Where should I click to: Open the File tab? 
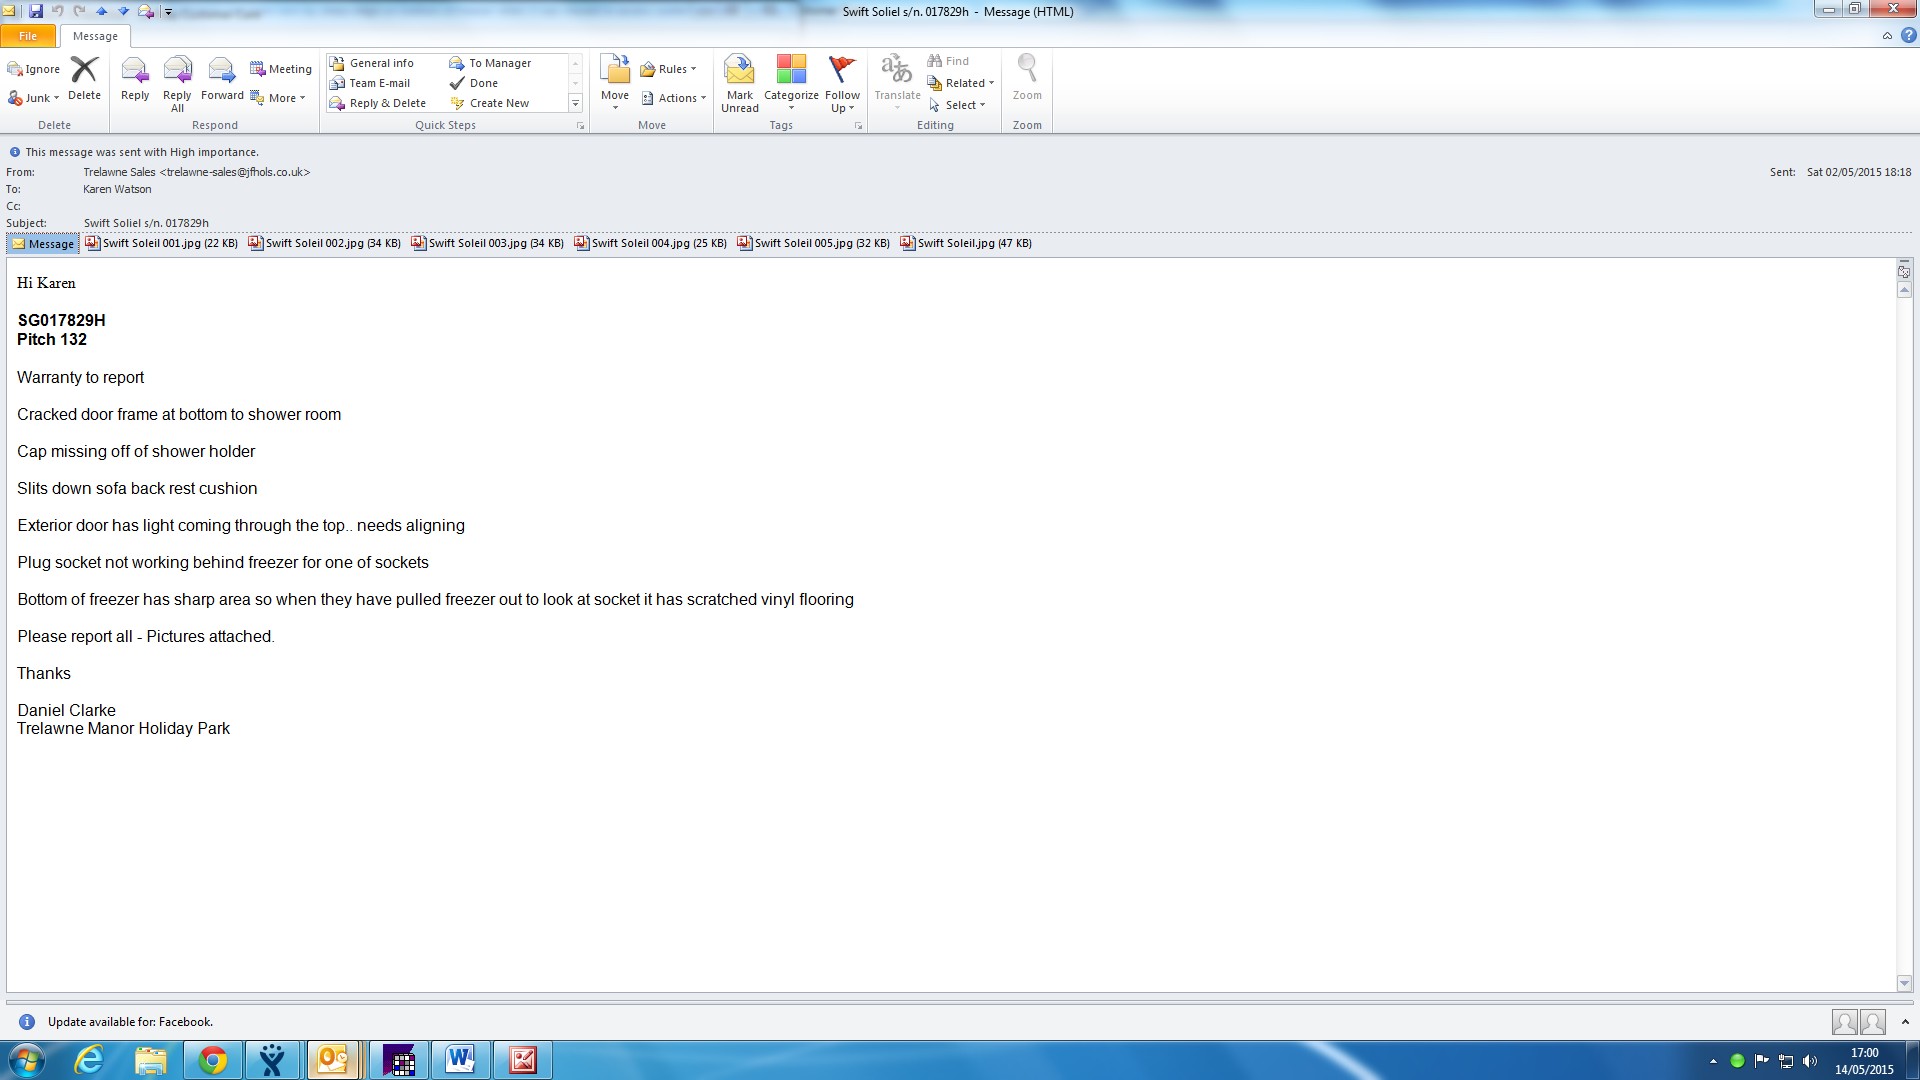point(28,36)
